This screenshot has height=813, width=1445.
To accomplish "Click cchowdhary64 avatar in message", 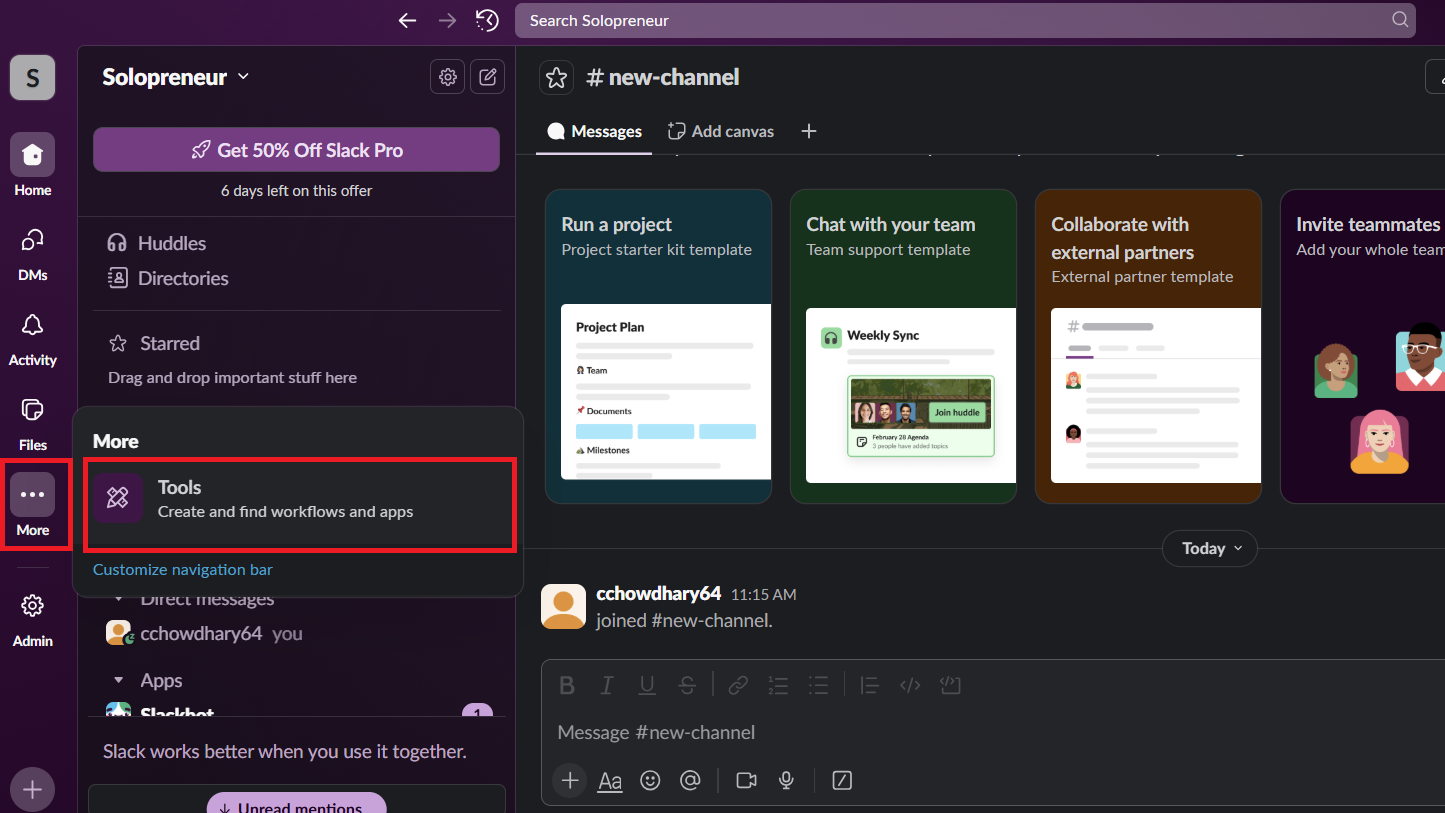I will (x=563, y=606).
